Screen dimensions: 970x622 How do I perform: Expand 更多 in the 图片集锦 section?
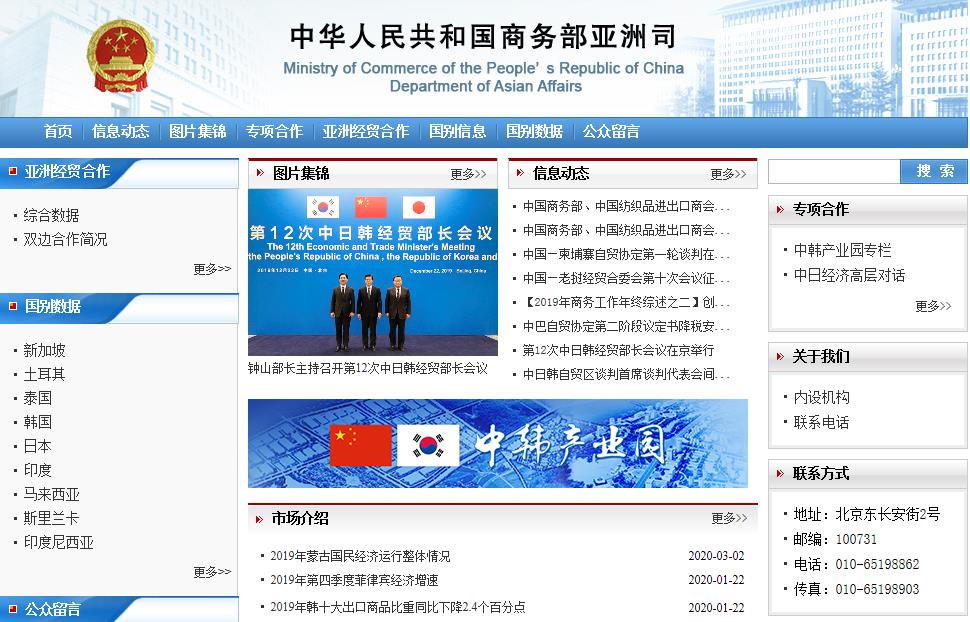point(468,174)
